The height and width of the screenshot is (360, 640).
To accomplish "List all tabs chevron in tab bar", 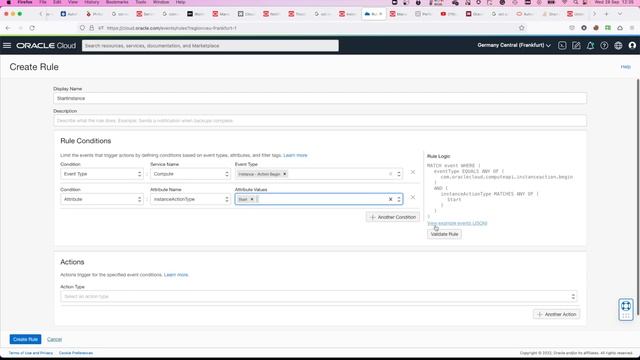I will [620, 14].
